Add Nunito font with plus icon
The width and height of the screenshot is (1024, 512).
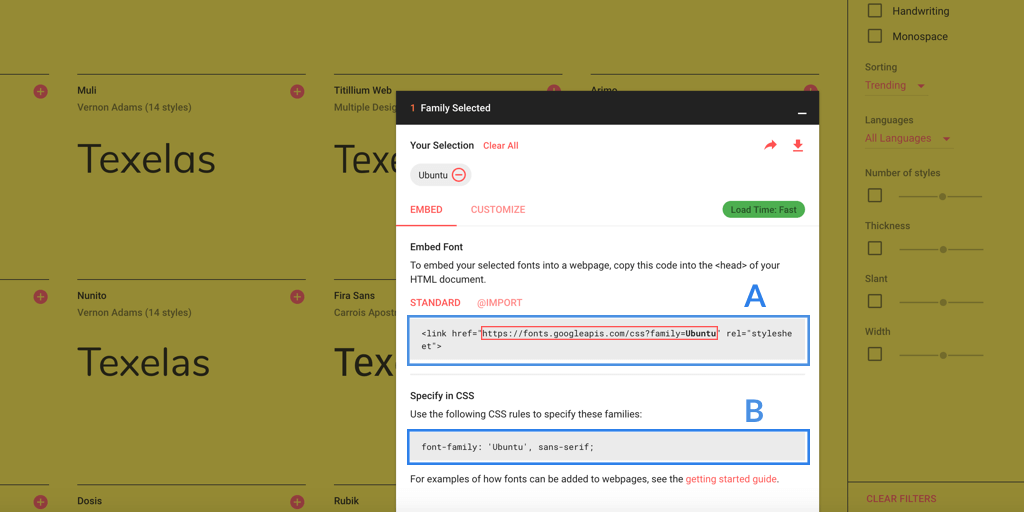coord(297,297)
